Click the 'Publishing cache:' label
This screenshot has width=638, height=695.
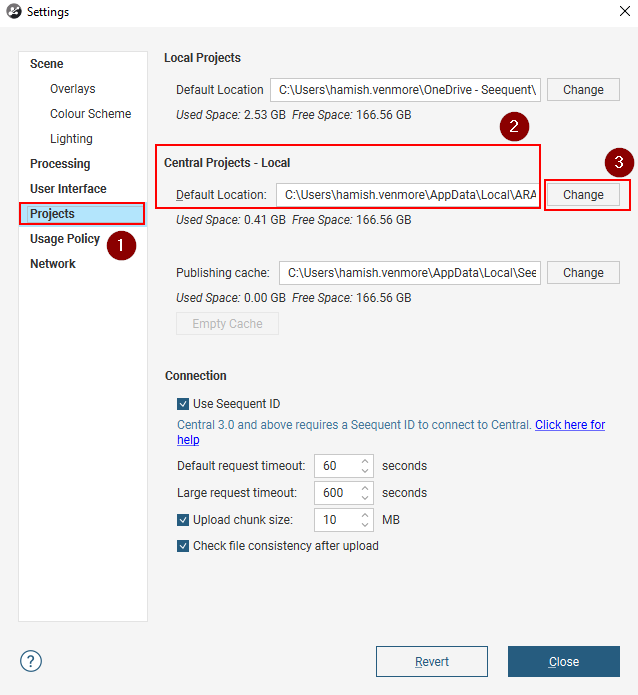[x=223, y=273]
